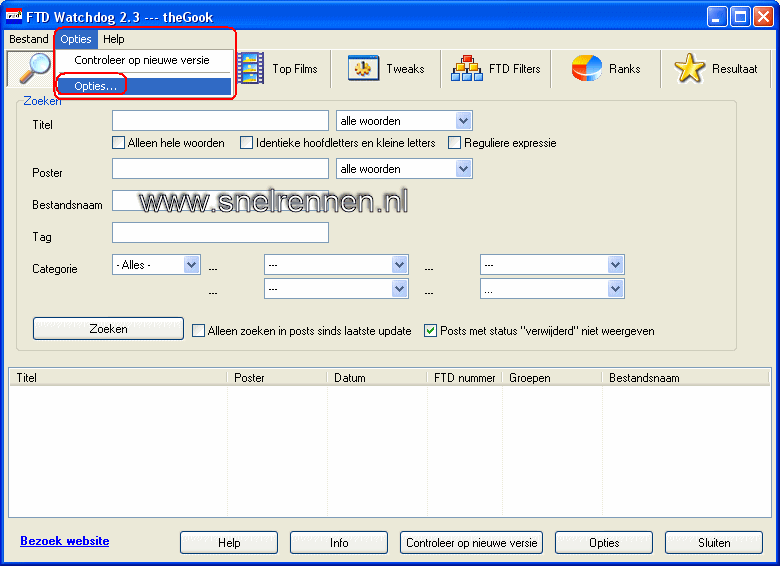Enable 'Alleen hele woorden' checkbox
The image size is (780, 566).
coord(118,143)
